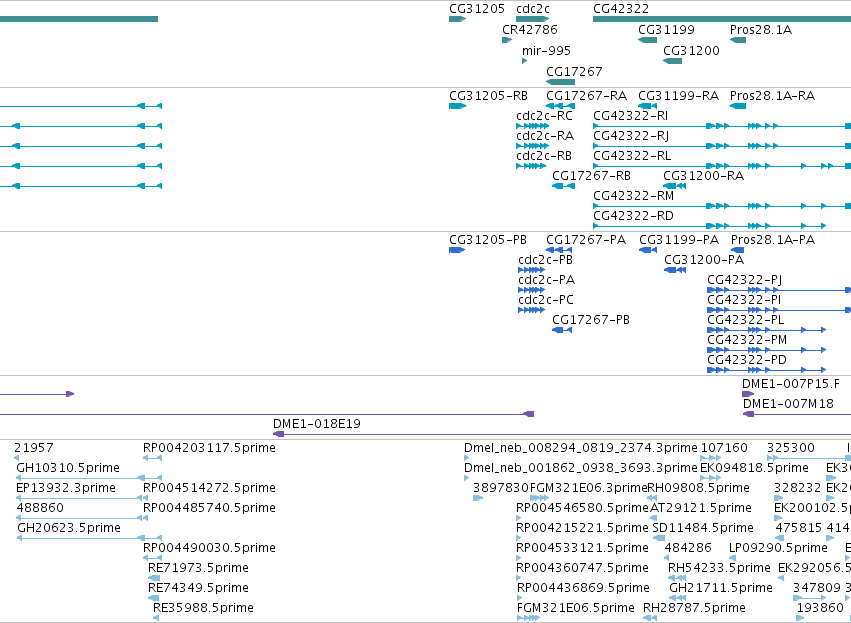Click EST RE71973.5prime

154,578
